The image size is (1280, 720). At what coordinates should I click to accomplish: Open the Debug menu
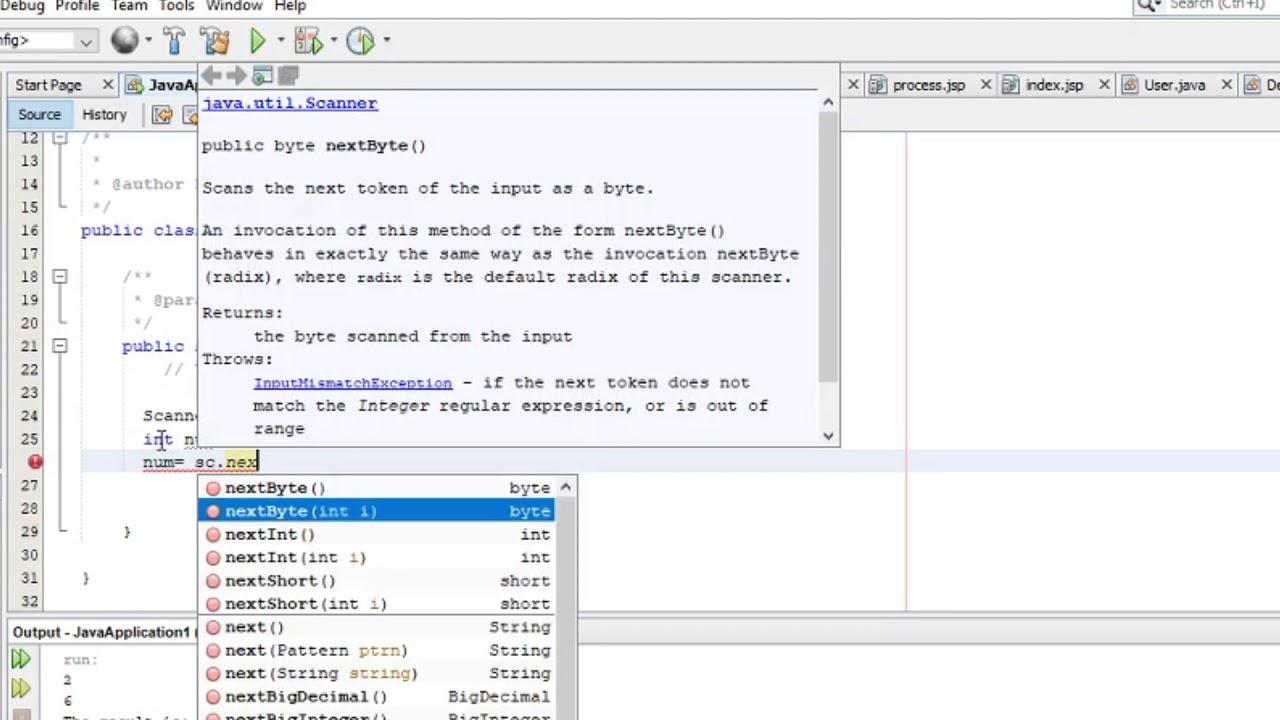pyautogui.click(x=21, y=6)
